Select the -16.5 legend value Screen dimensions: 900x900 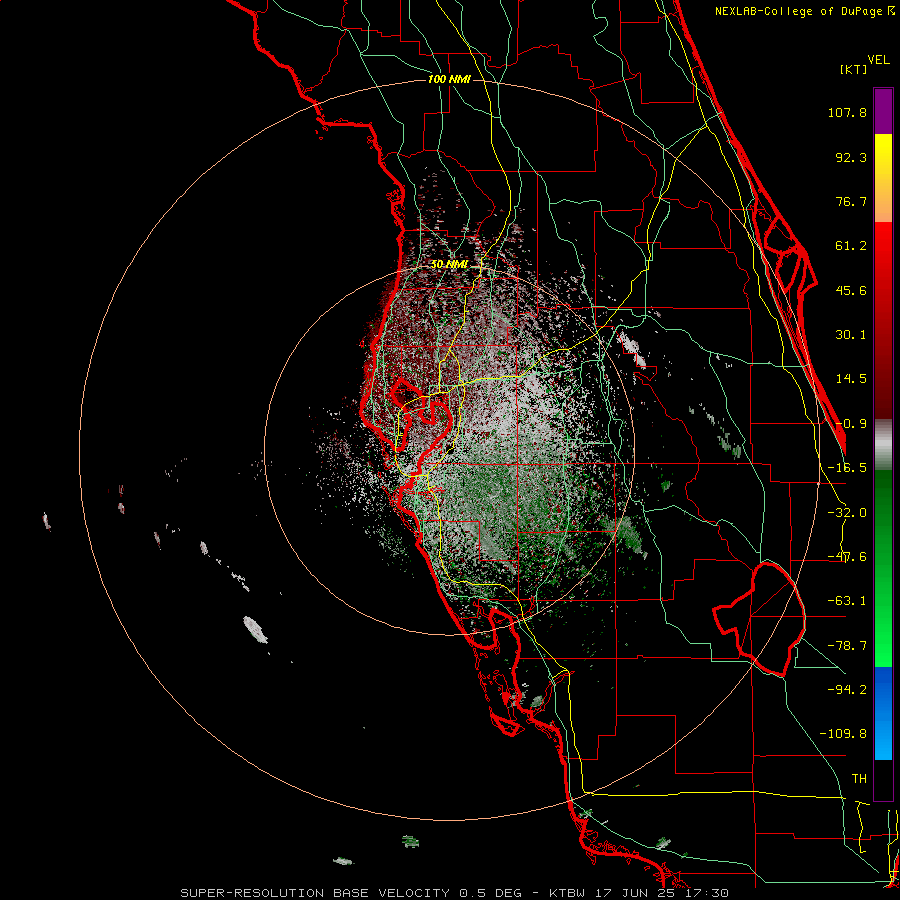(847, 468)
